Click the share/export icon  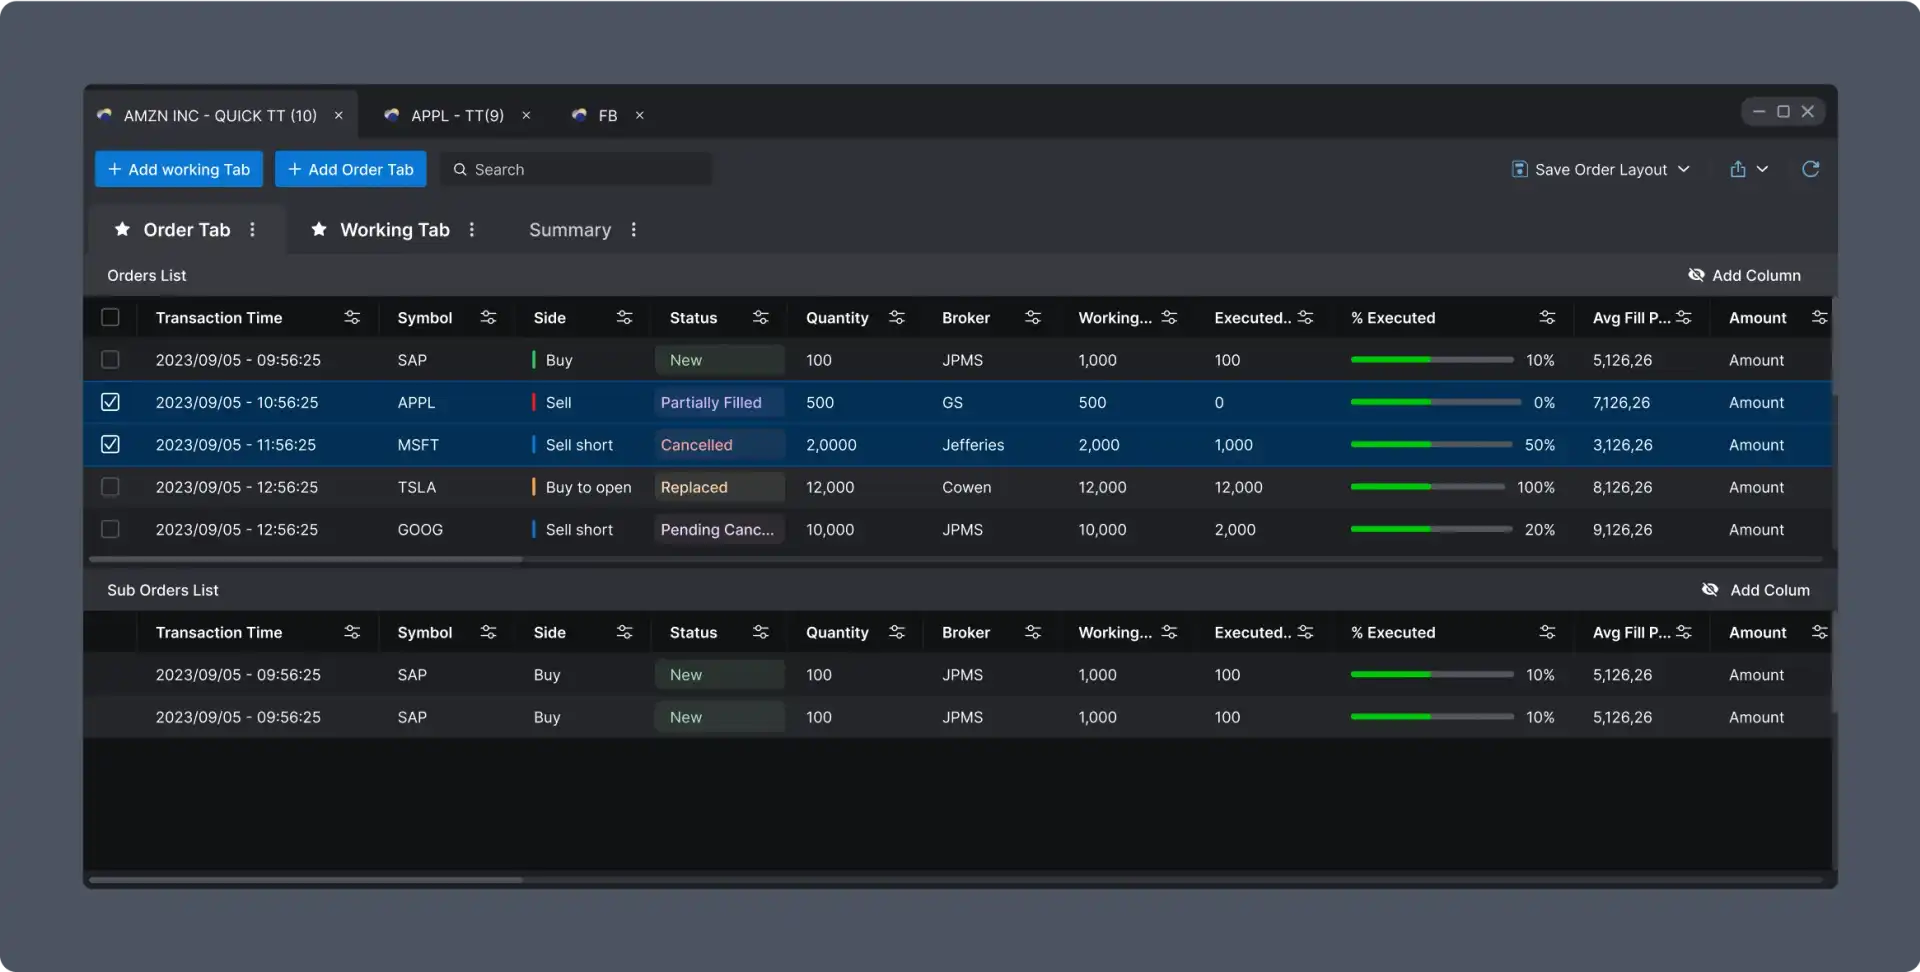[x=1738, y=169]
